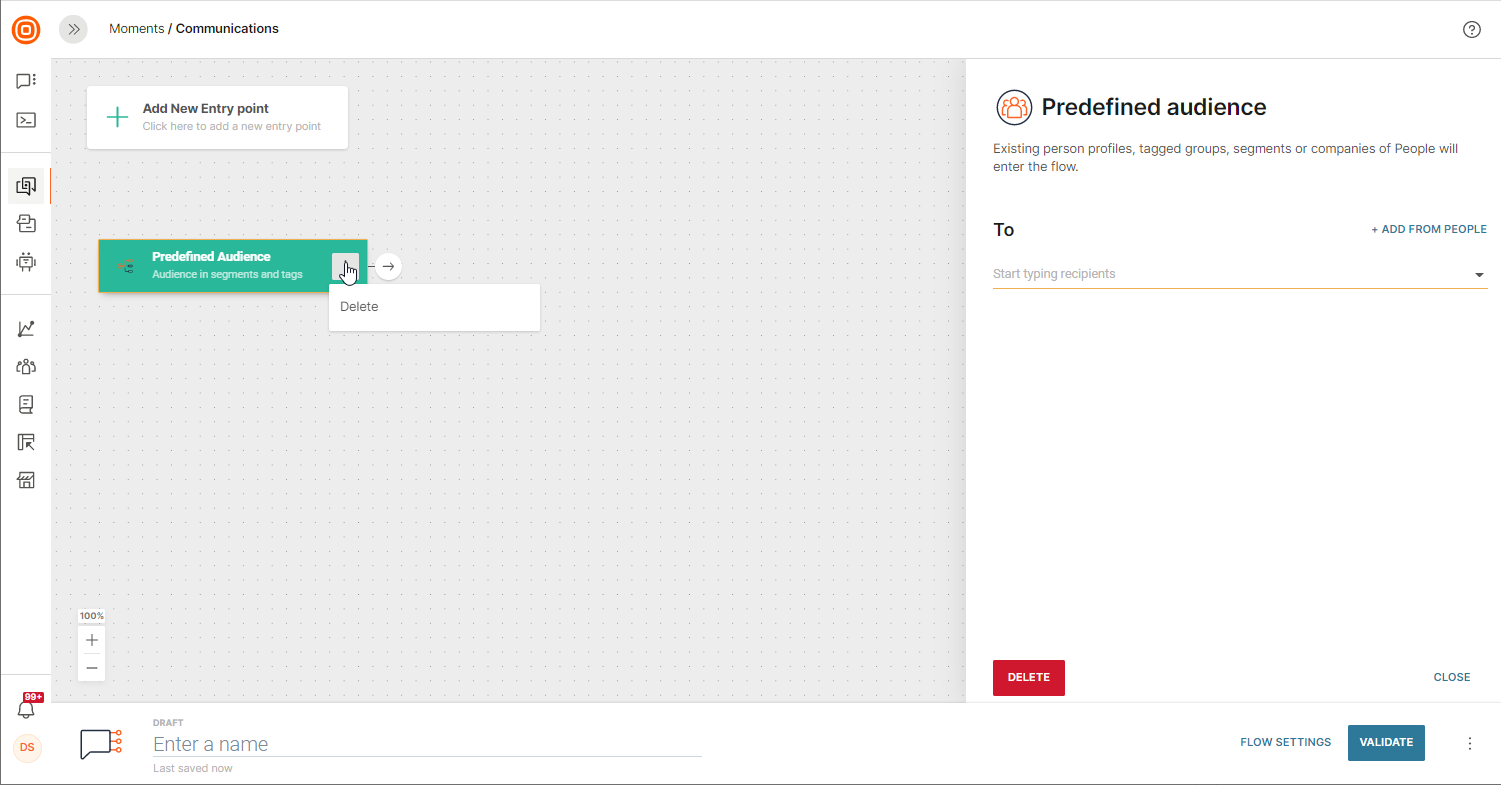Open the three-dot more options menu

pyautogui.click(x=1469, y=743)
